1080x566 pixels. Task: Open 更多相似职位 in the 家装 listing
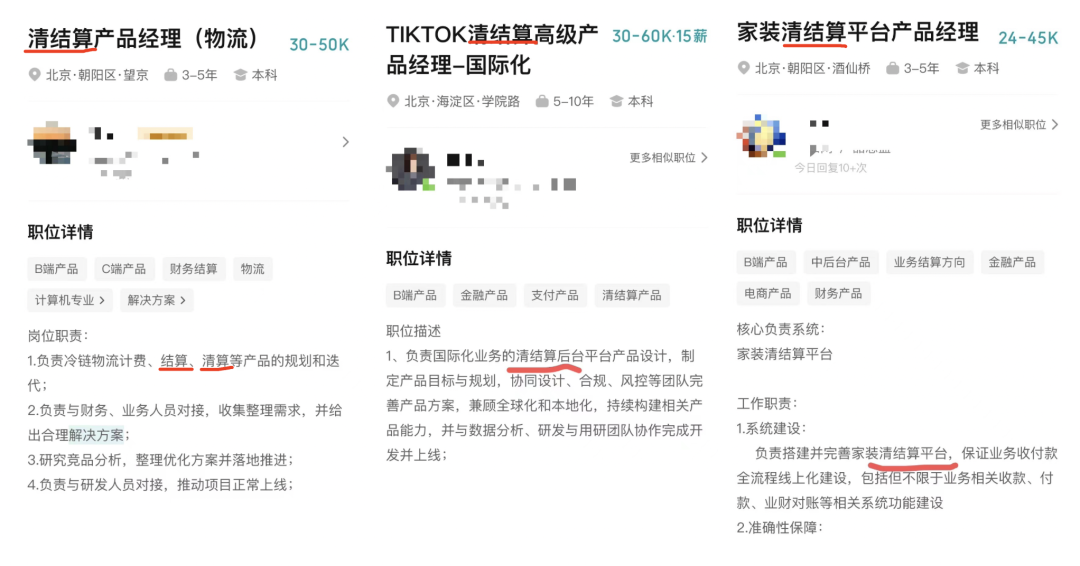coord(1019,125)
